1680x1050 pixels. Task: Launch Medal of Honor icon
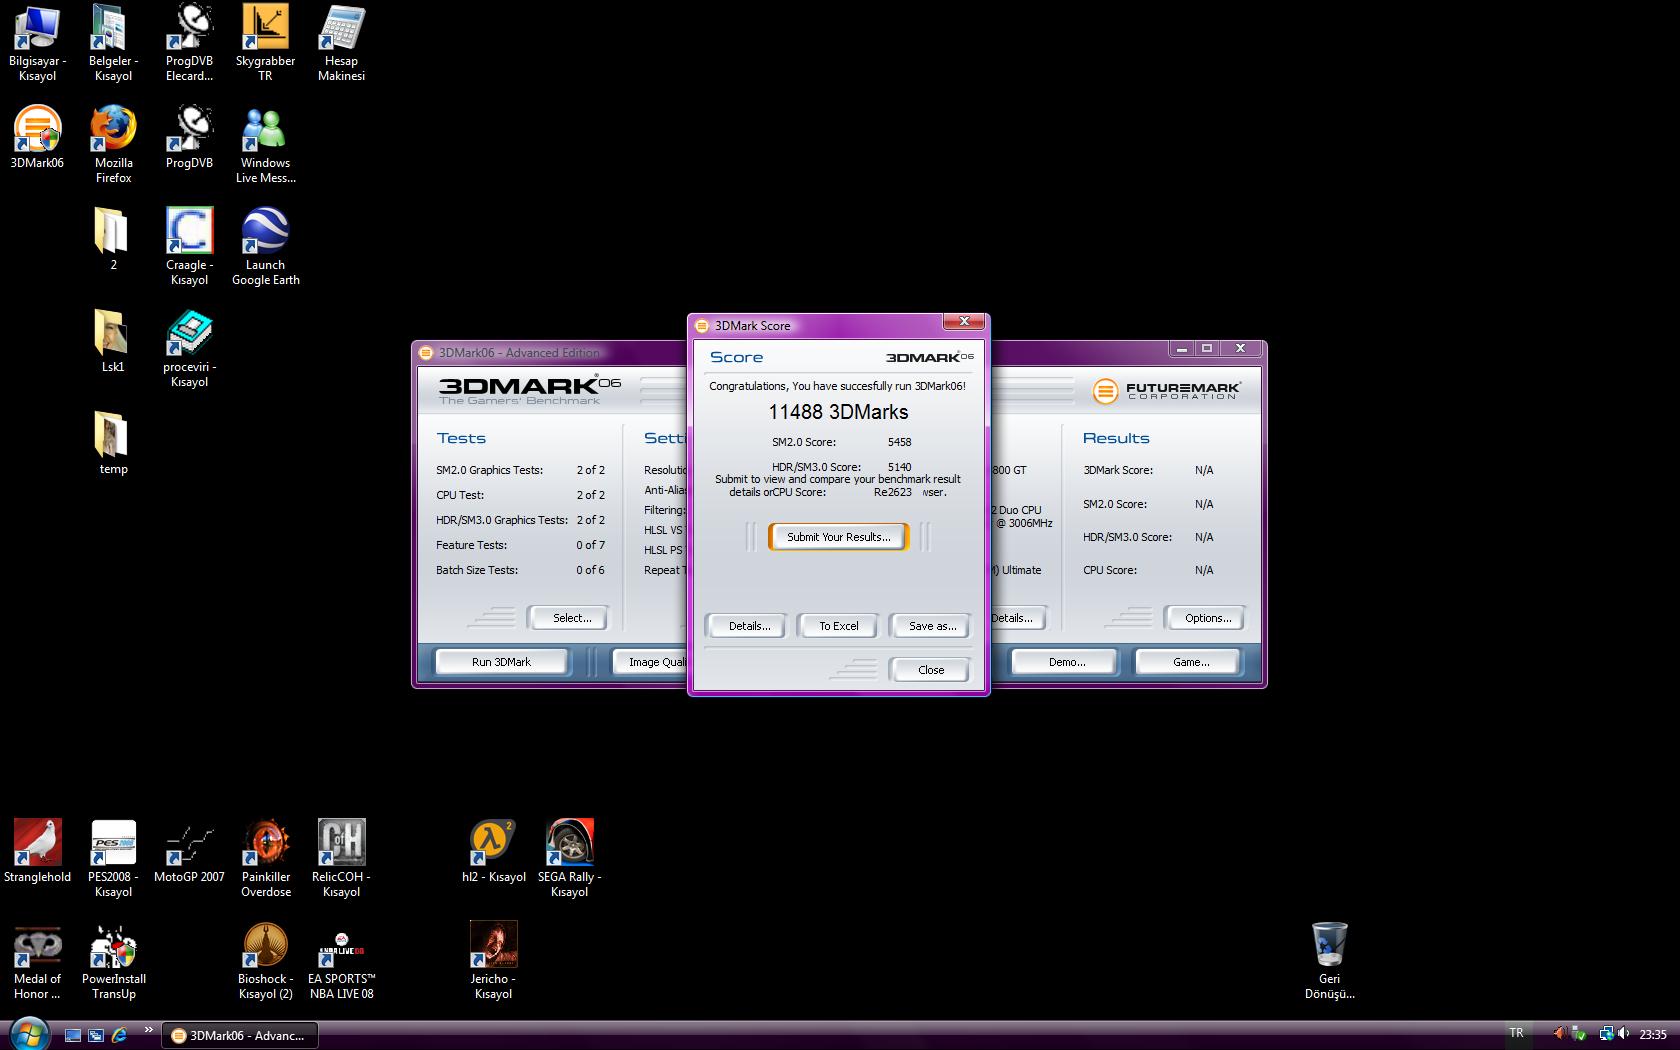pos(37,960)
